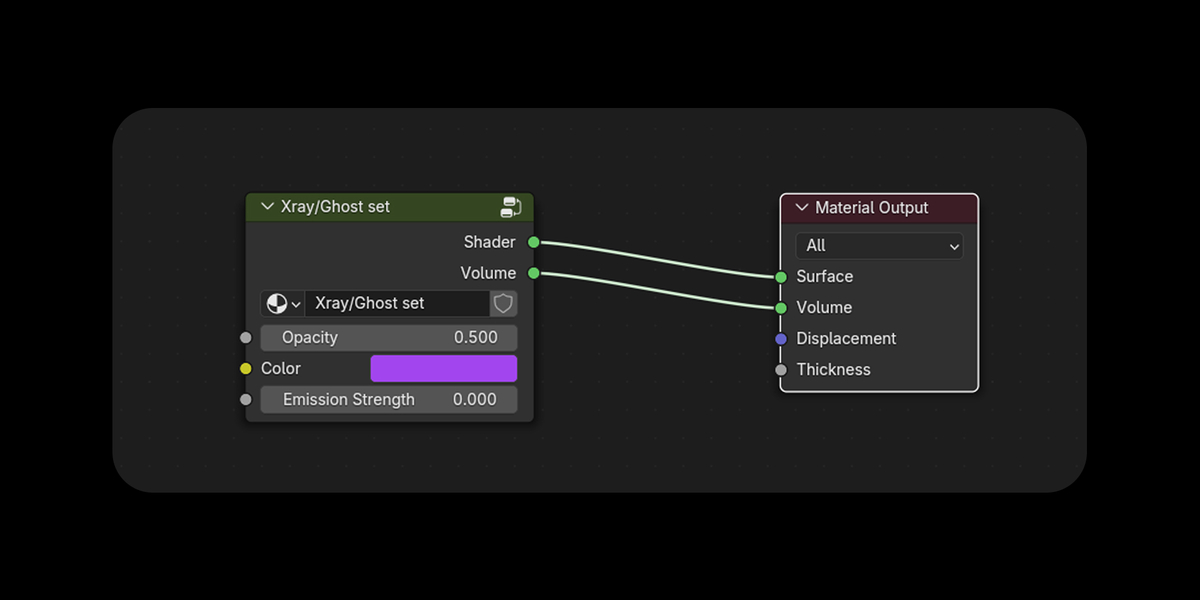Select the Material Output node header
This screenshot has height=600, width=1200.
point(879,208)
